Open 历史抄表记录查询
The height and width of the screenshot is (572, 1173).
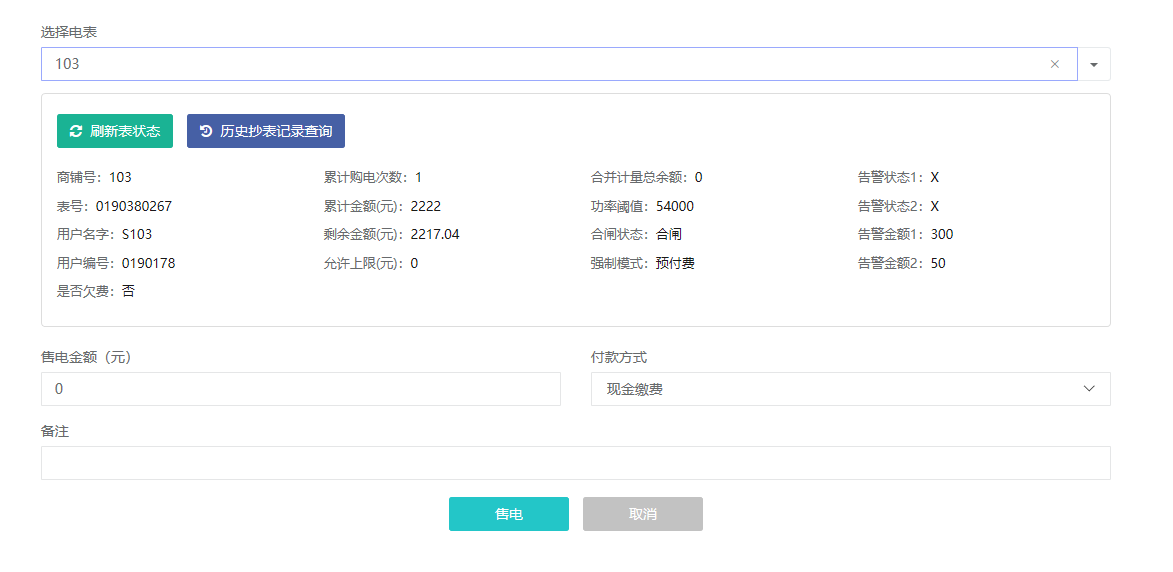click(266, 131)
